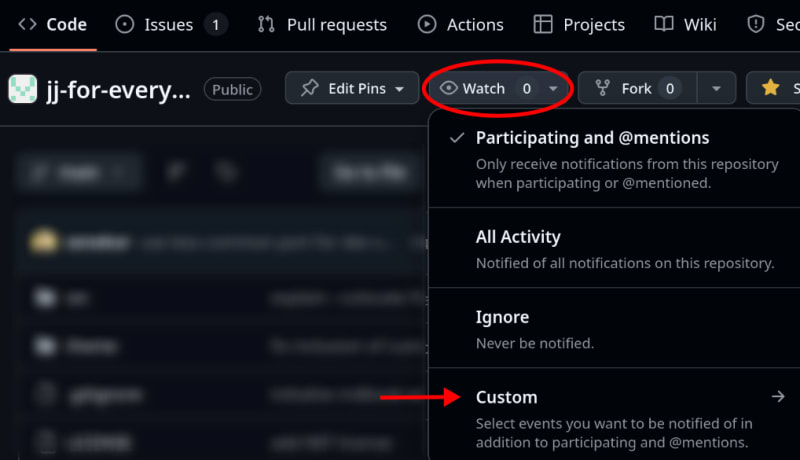Open the Edit Pins dropdown
800x460 pixels.
click(352, 88)
